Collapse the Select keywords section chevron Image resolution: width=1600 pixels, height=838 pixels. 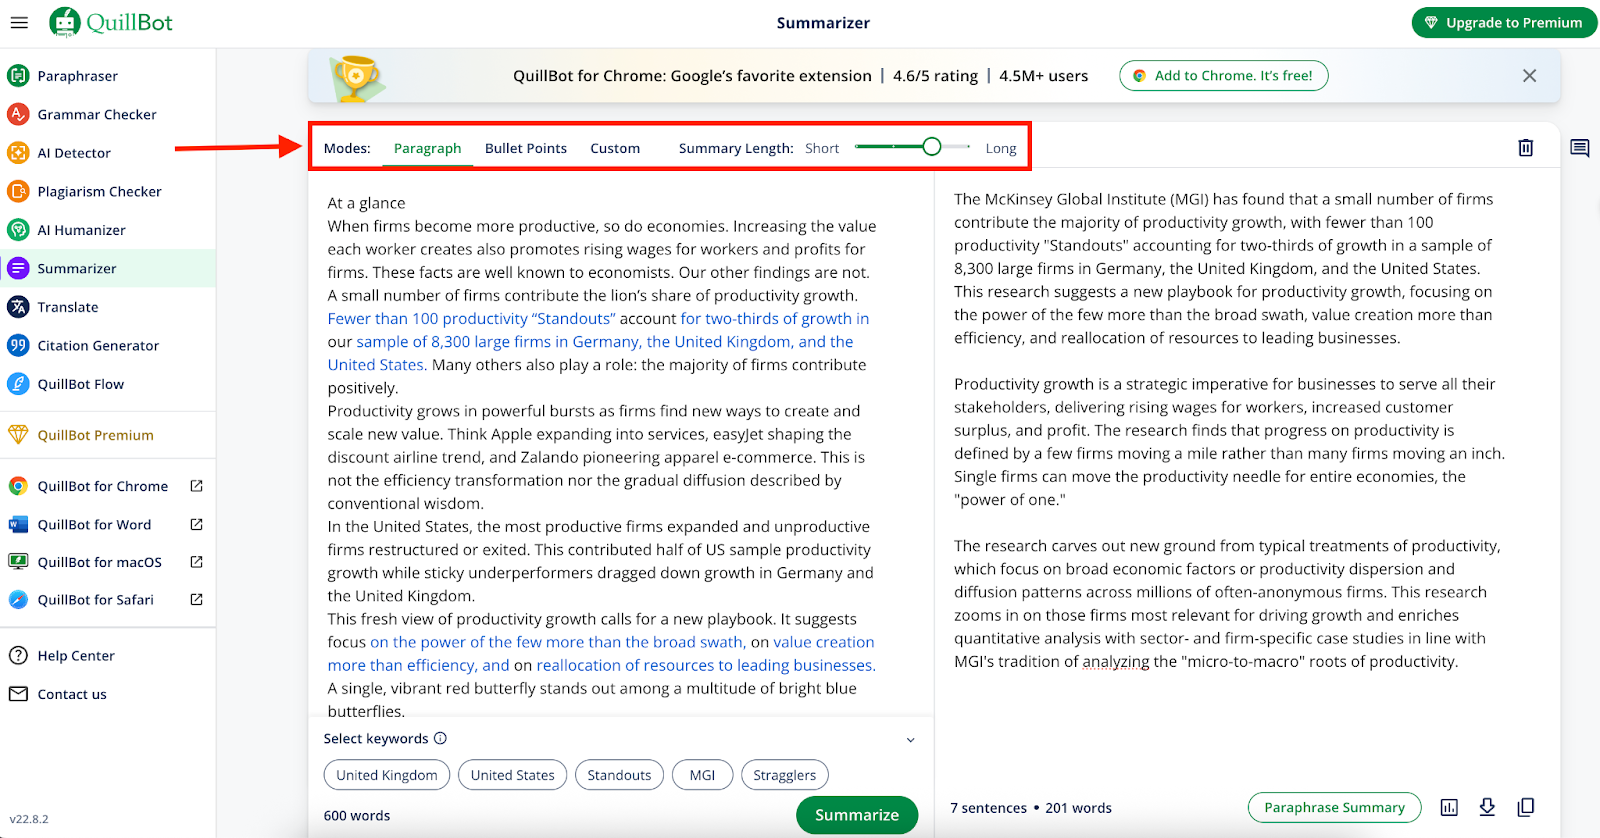(910, 740)
